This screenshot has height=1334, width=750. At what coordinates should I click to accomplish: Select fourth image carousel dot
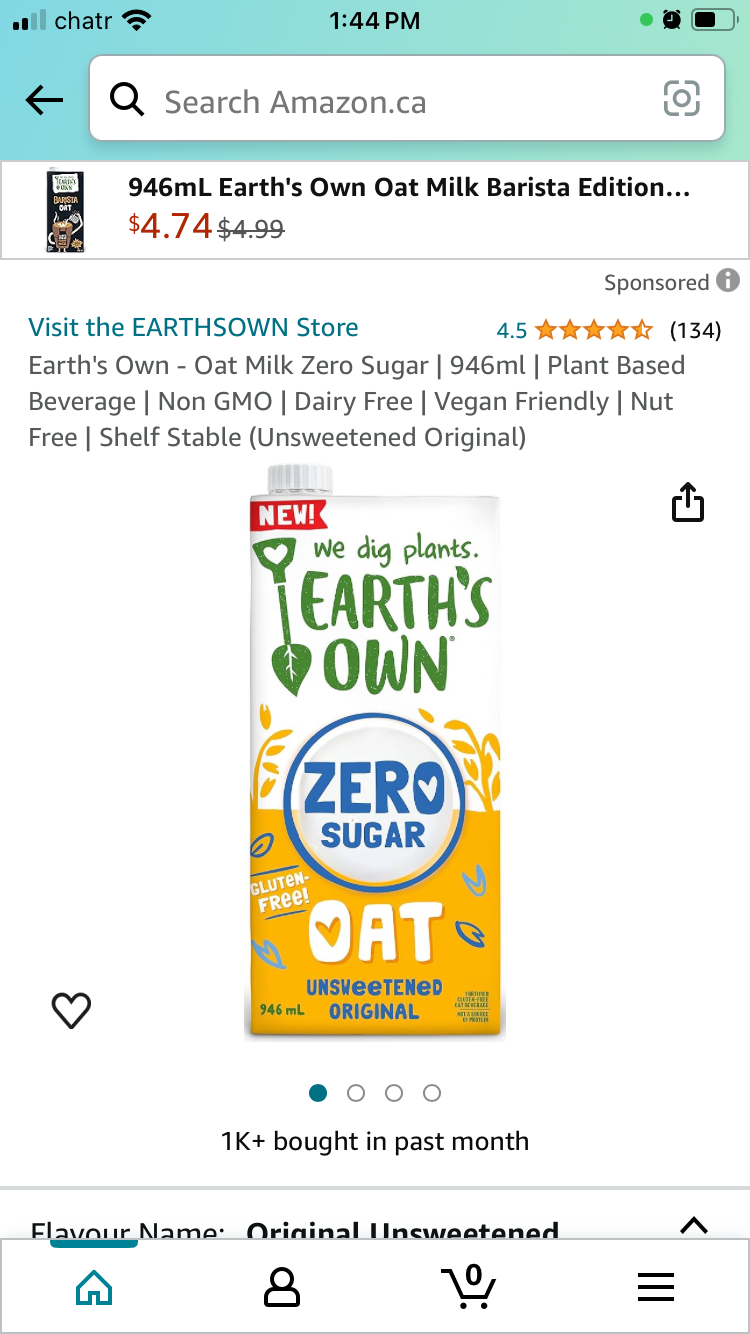coord(432,1093)
